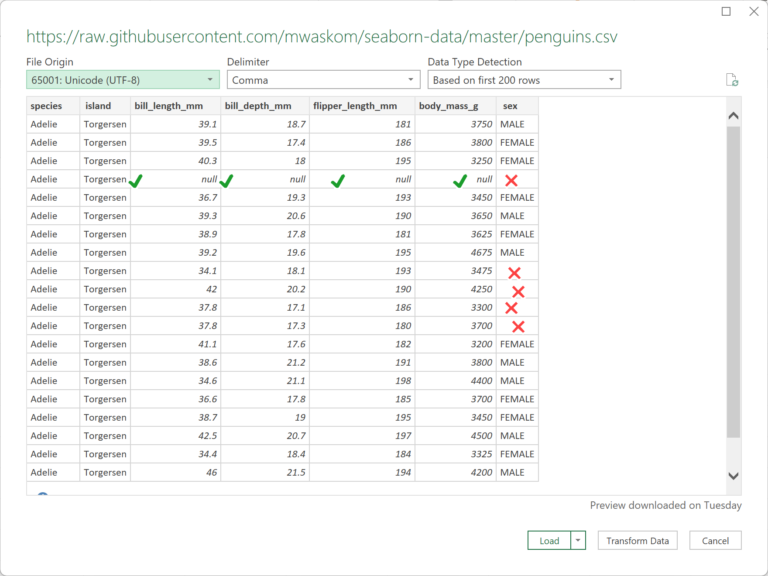Click bill length cell 46
Screen dimensions: 768x576
(175, 473)
